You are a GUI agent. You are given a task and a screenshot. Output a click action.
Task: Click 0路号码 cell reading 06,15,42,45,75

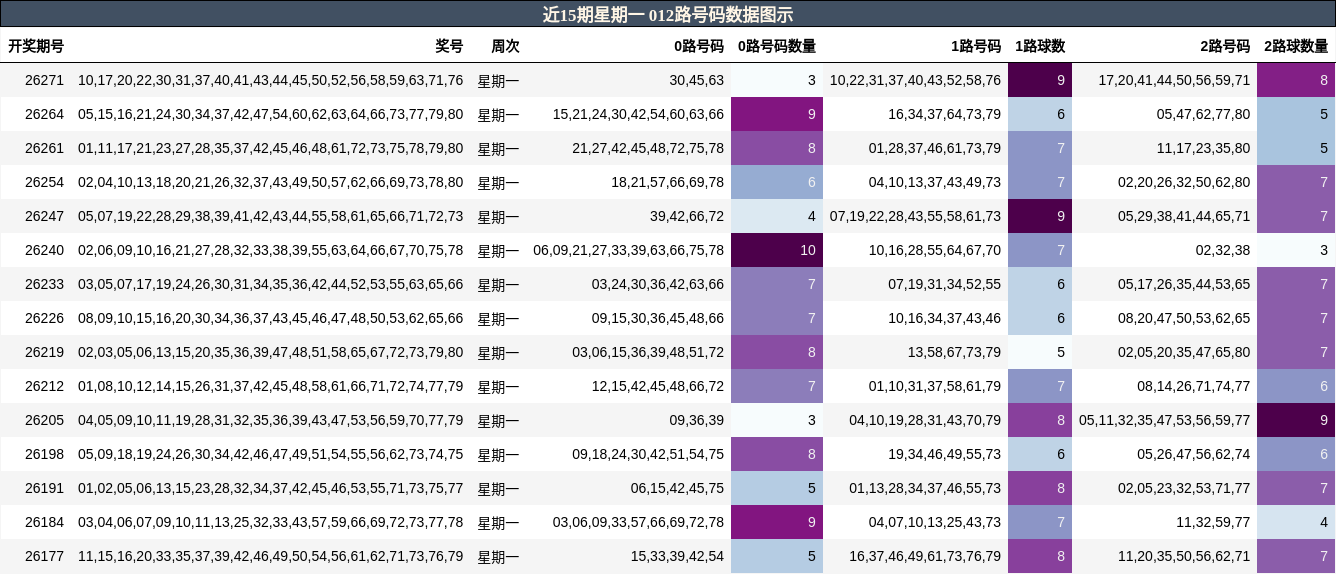tap(678, 488)
